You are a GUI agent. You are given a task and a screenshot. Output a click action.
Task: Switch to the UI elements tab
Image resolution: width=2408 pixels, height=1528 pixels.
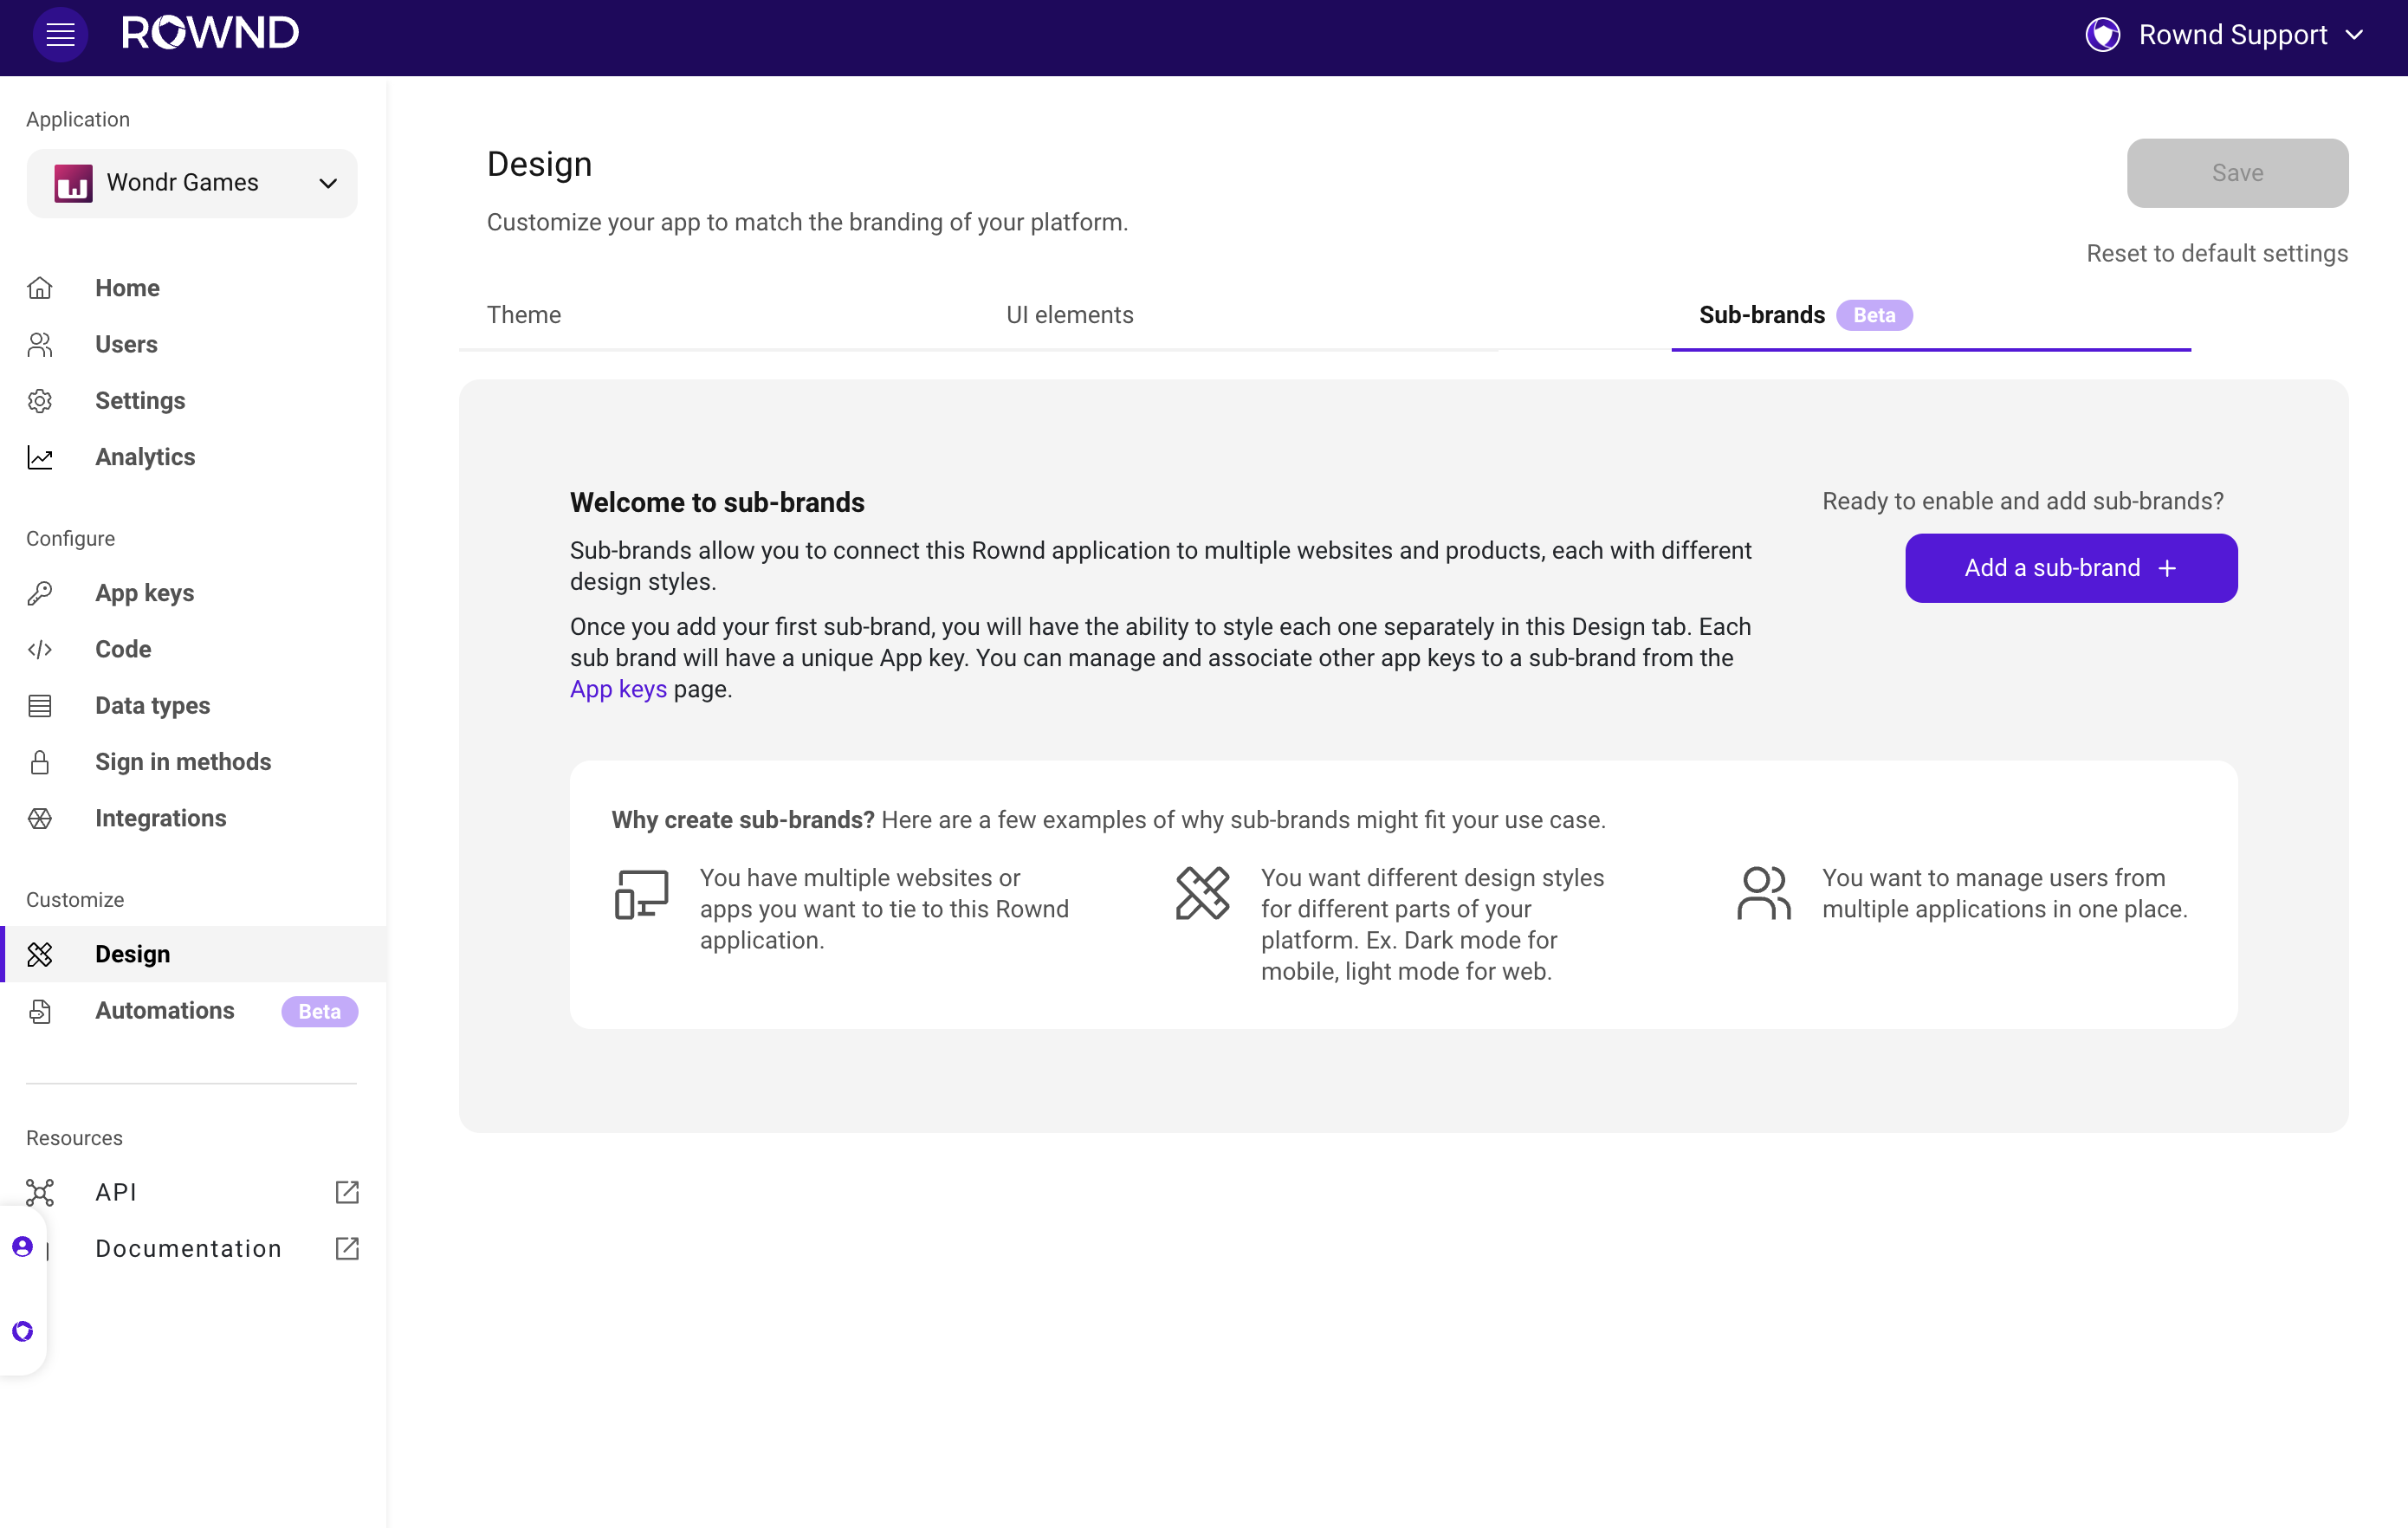[x=1069, y=315]
